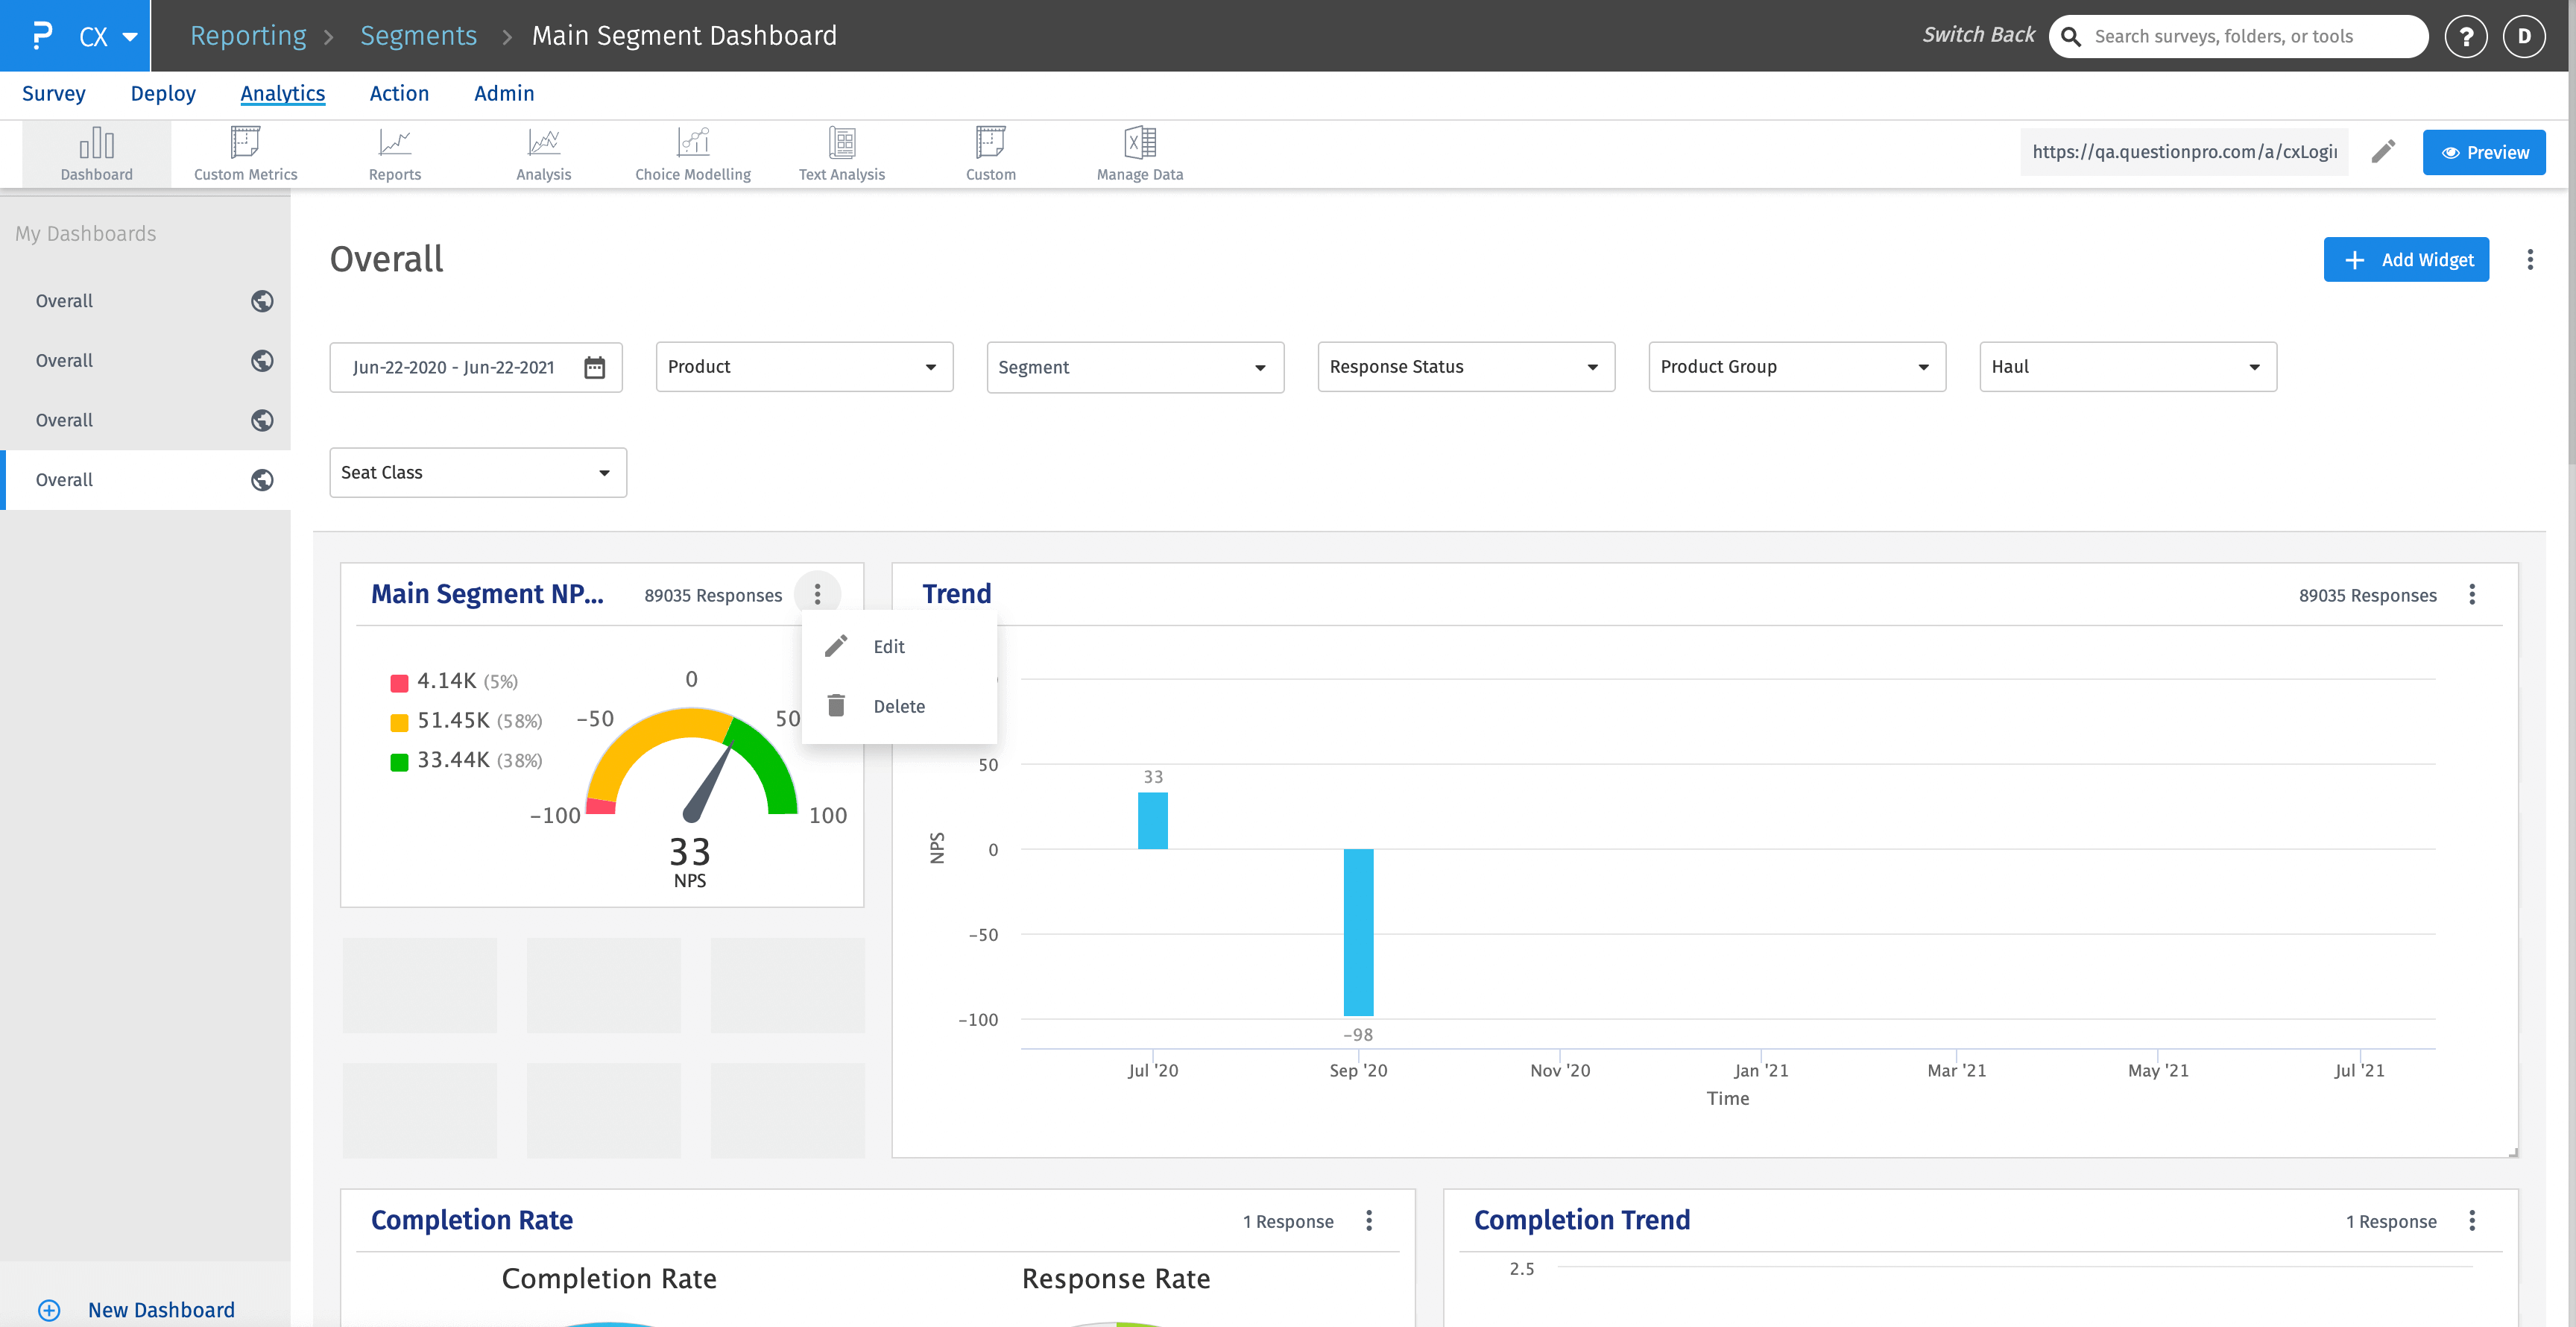Toggle globe sharing icon on first Overall dashboard
Viewport: 2576px width, 1327px height.
[x=262, y=301]
